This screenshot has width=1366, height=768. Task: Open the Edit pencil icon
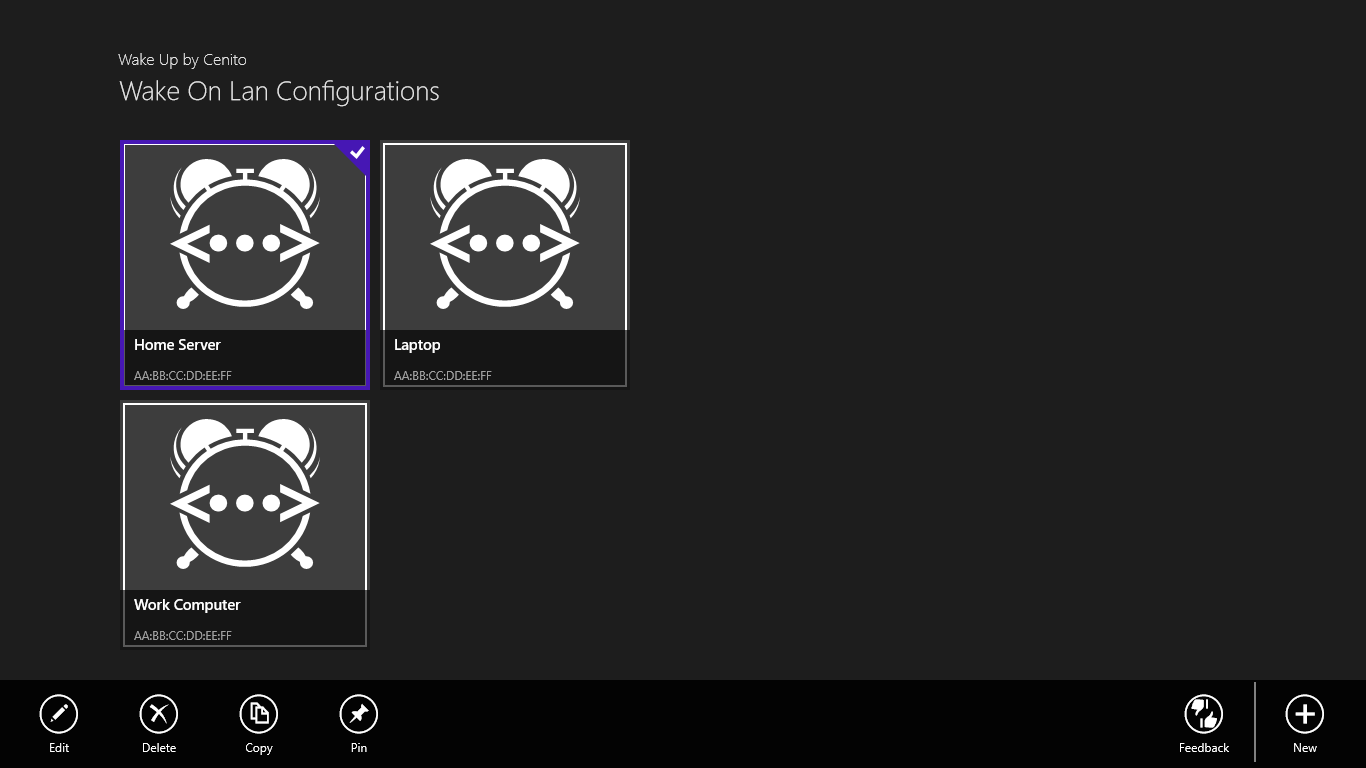click(59, 714)
